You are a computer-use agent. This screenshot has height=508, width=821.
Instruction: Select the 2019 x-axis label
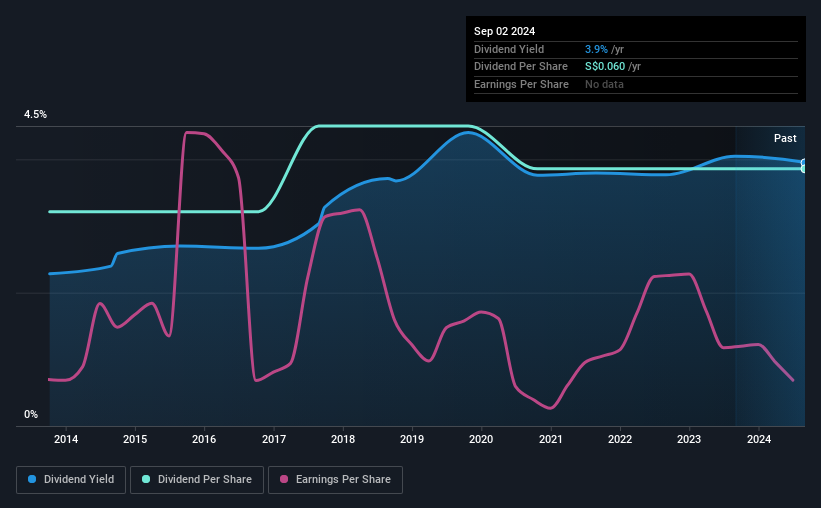click(x=412, y=439)
